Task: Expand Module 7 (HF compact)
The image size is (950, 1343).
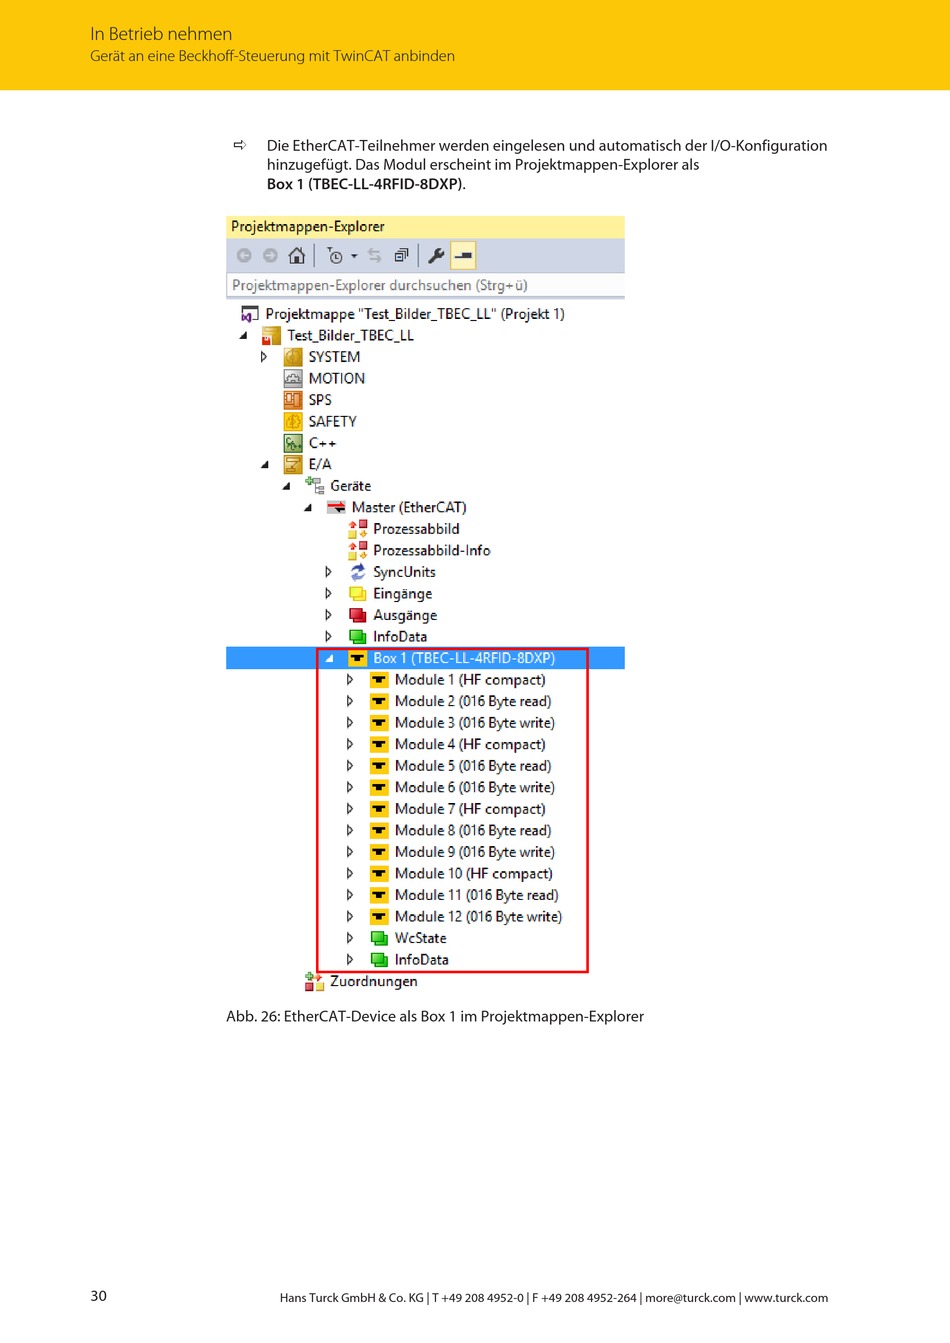Action: 350,809
